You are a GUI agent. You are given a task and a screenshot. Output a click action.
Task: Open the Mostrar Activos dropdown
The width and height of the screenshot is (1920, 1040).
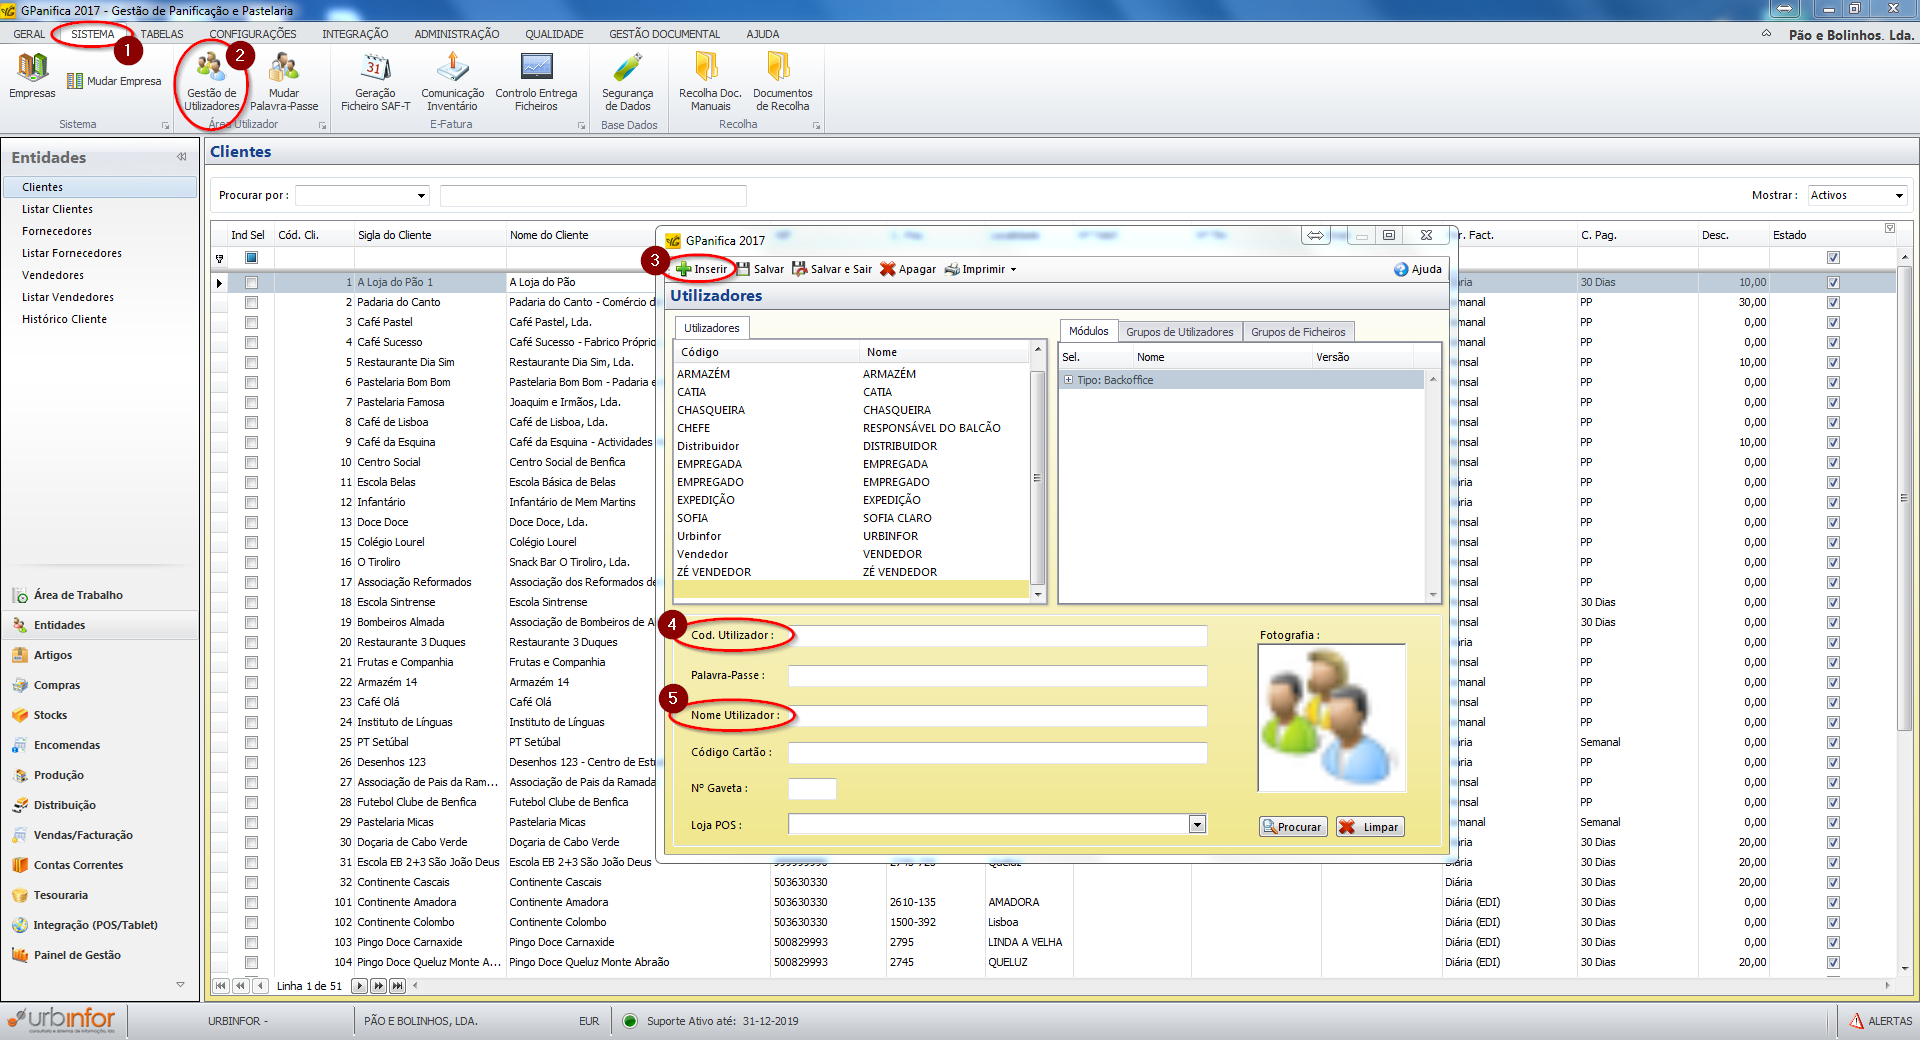(x=1899, y=196)
